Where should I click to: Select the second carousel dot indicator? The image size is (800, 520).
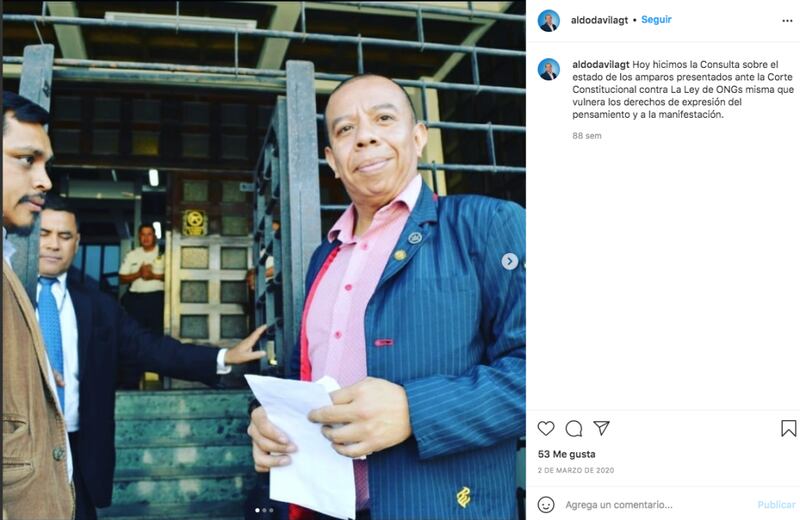point(264,510)
